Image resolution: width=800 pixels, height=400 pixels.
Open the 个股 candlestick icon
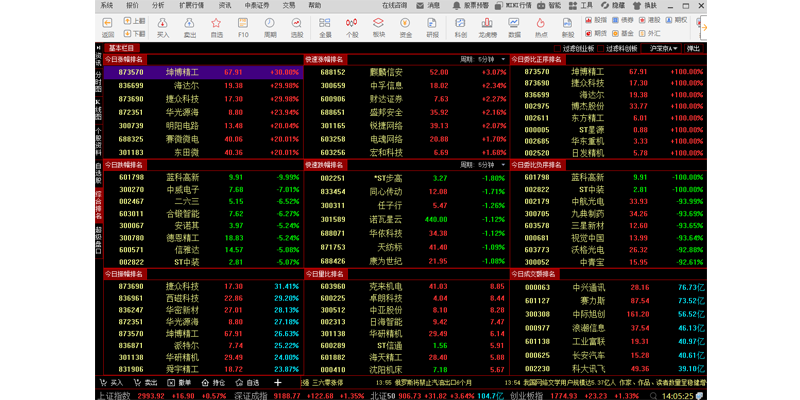352,23
